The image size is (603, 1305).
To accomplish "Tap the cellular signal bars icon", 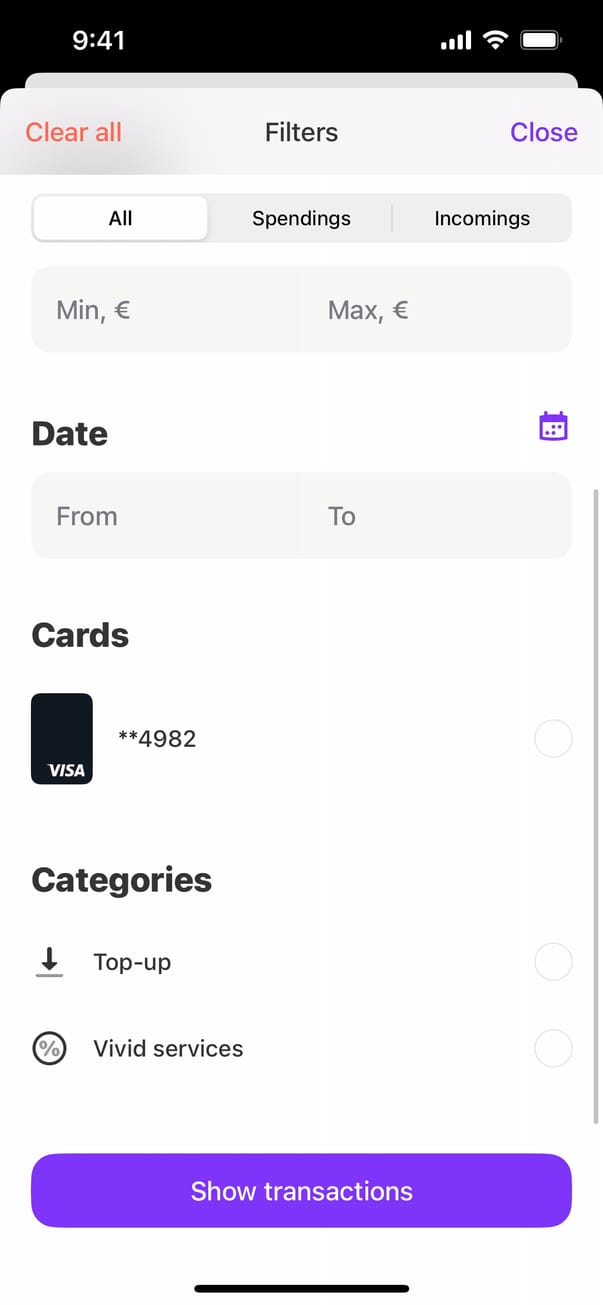I will (455, 41).
